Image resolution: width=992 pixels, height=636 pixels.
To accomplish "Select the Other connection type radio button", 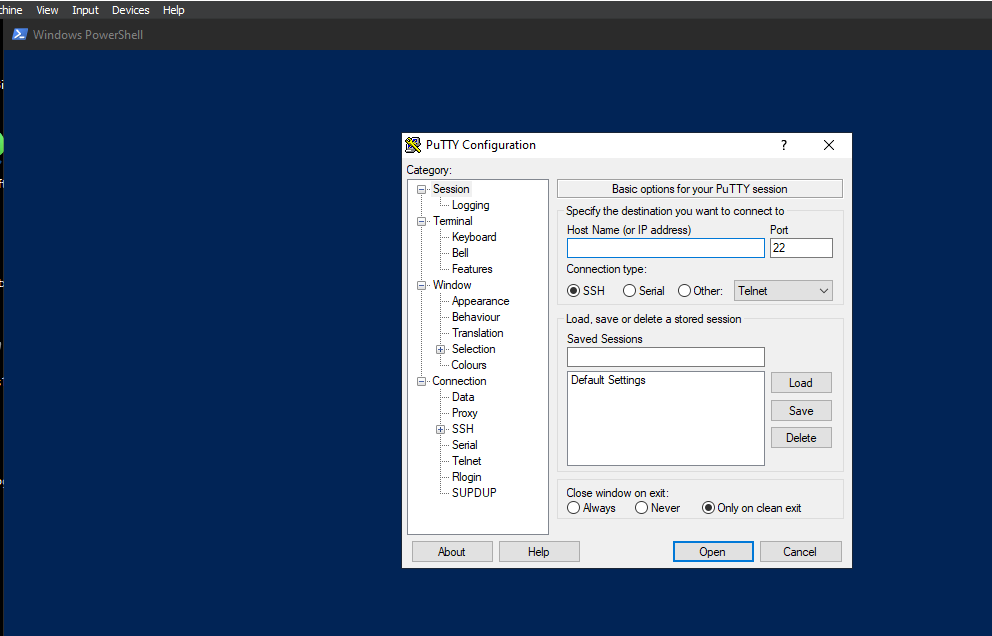I will 685,290.
